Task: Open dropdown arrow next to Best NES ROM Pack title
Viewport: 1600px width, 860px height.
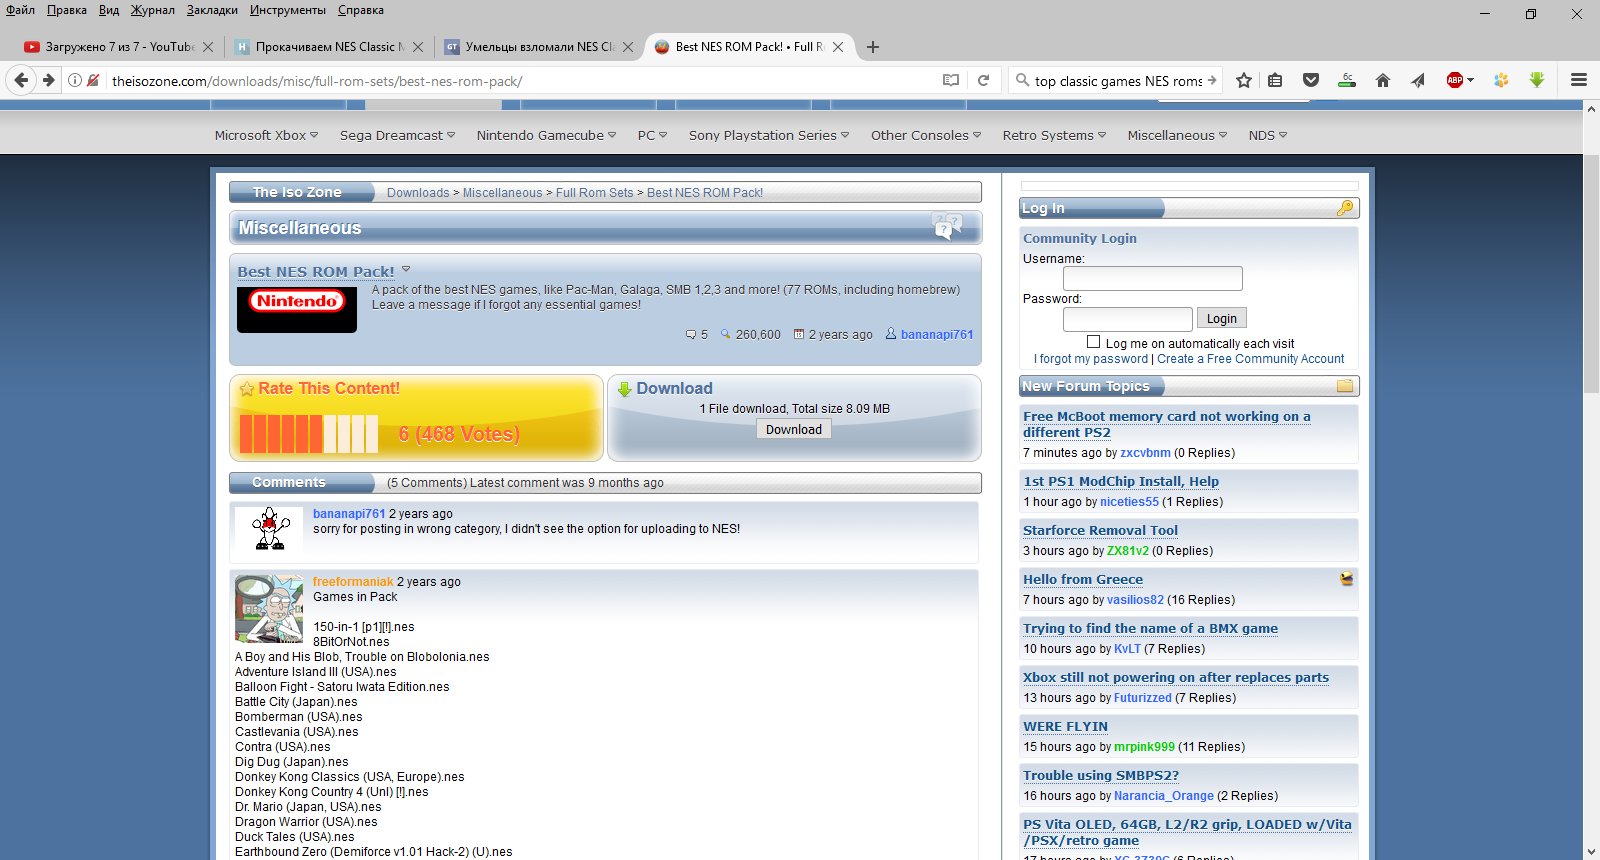Action: (x=406, y=270)
